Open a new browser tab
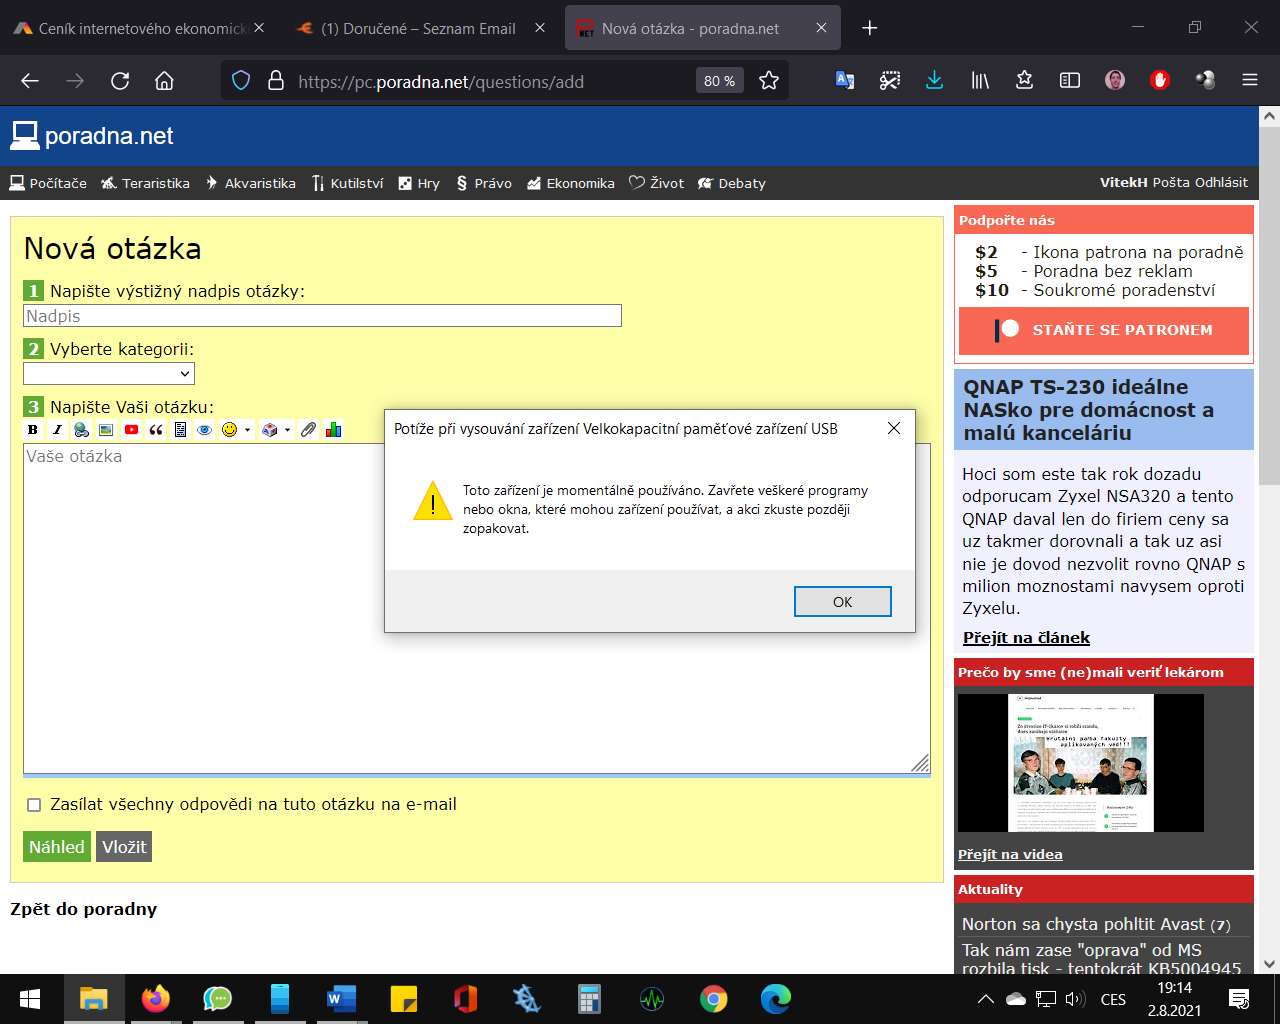This screenshot has height=1024, width=1280. point(870,28)
